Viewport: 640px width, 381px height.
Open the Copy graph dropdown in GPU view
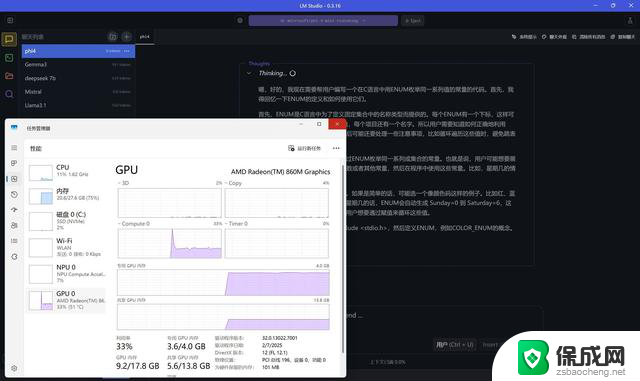coord(233,183)
